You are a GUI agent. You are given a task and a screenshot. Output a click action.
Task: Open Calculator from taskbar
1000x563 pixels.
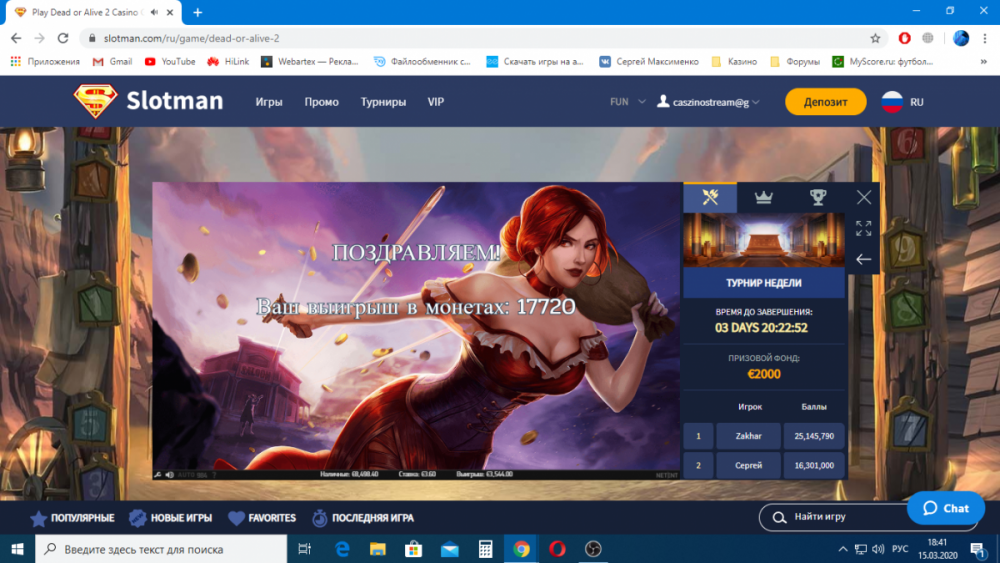[485, 549]
